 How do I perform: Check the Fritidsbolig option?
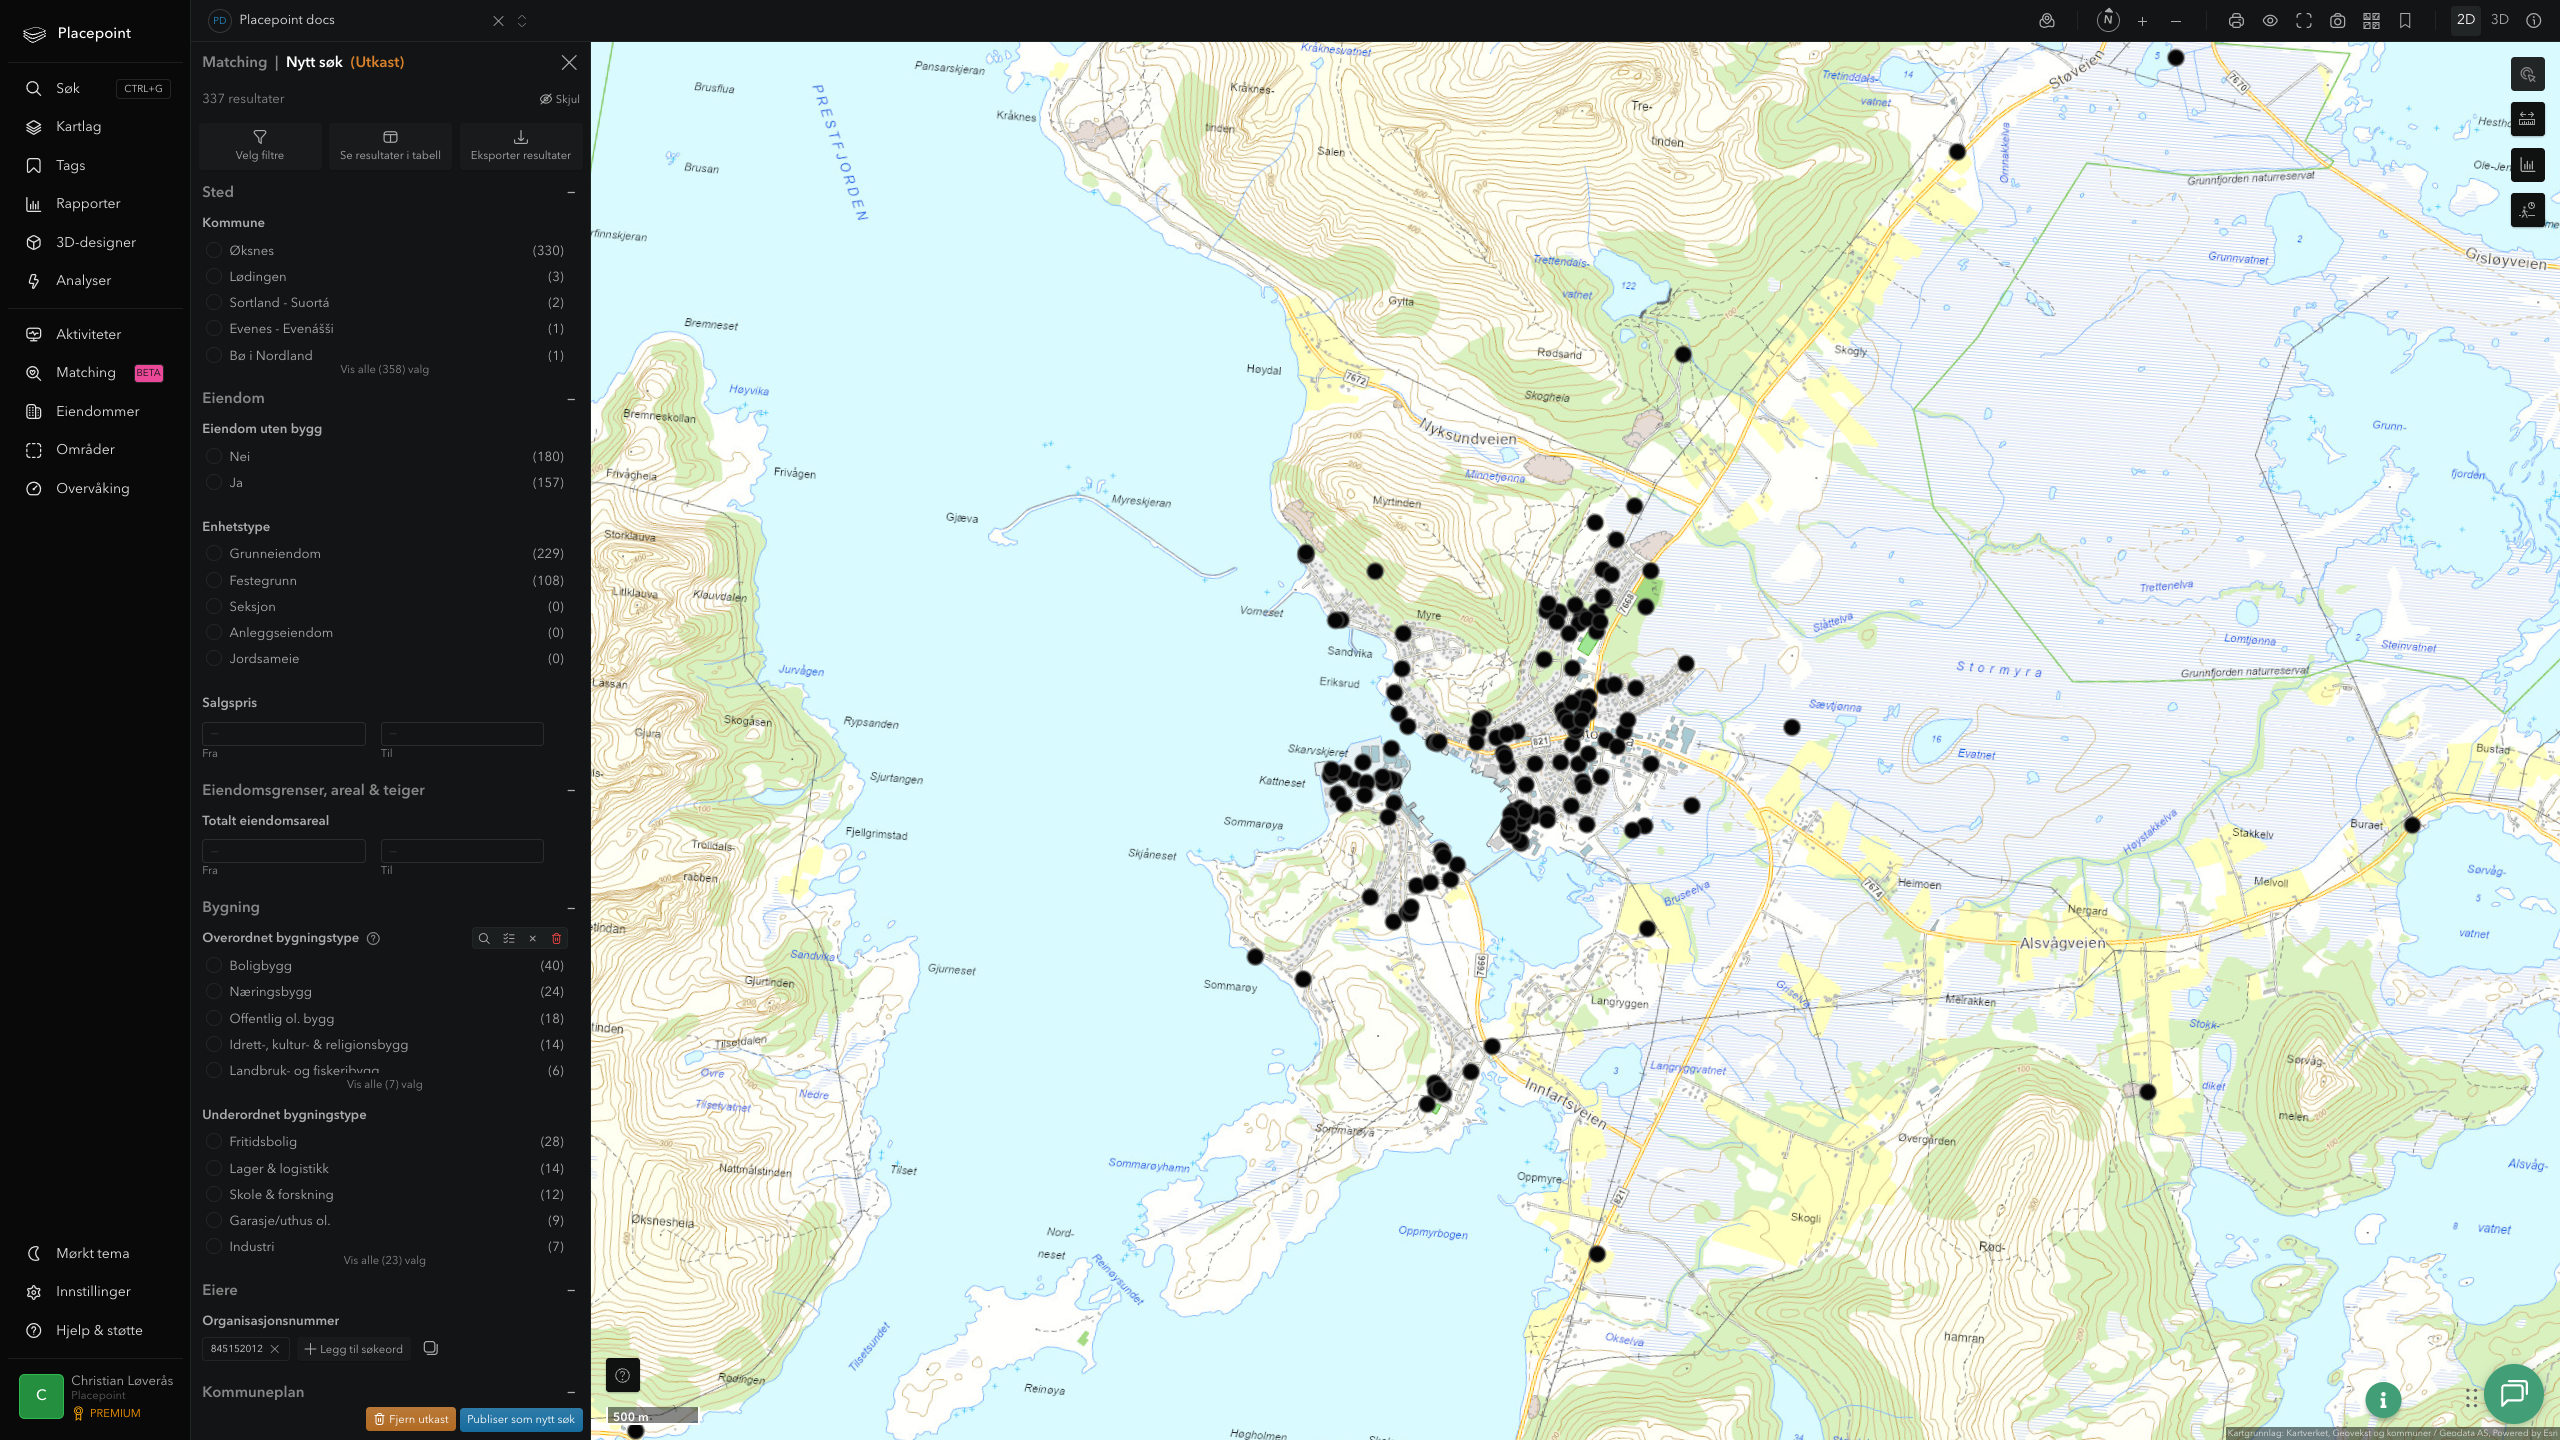(214, 1141)
